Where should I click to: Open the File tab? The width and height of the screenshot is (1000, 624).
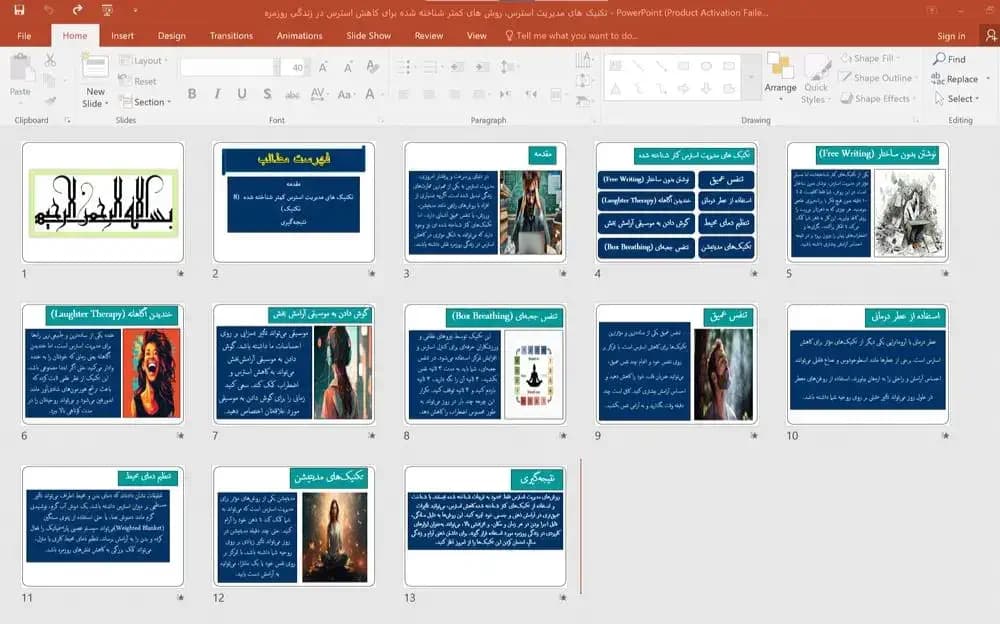click(24, 36)
